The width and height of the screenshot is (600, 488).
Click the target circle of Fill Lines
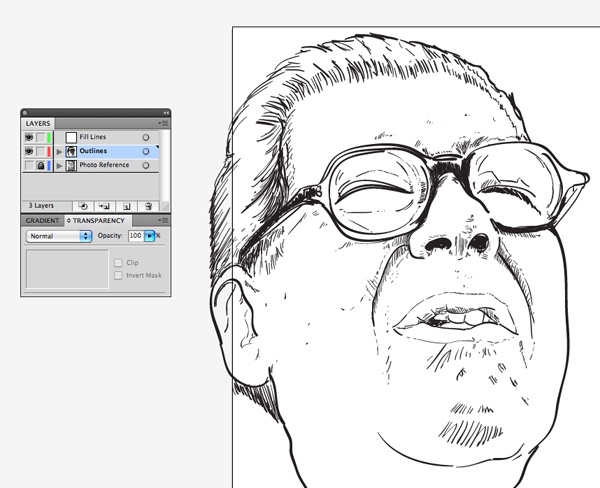coord(145,137)
